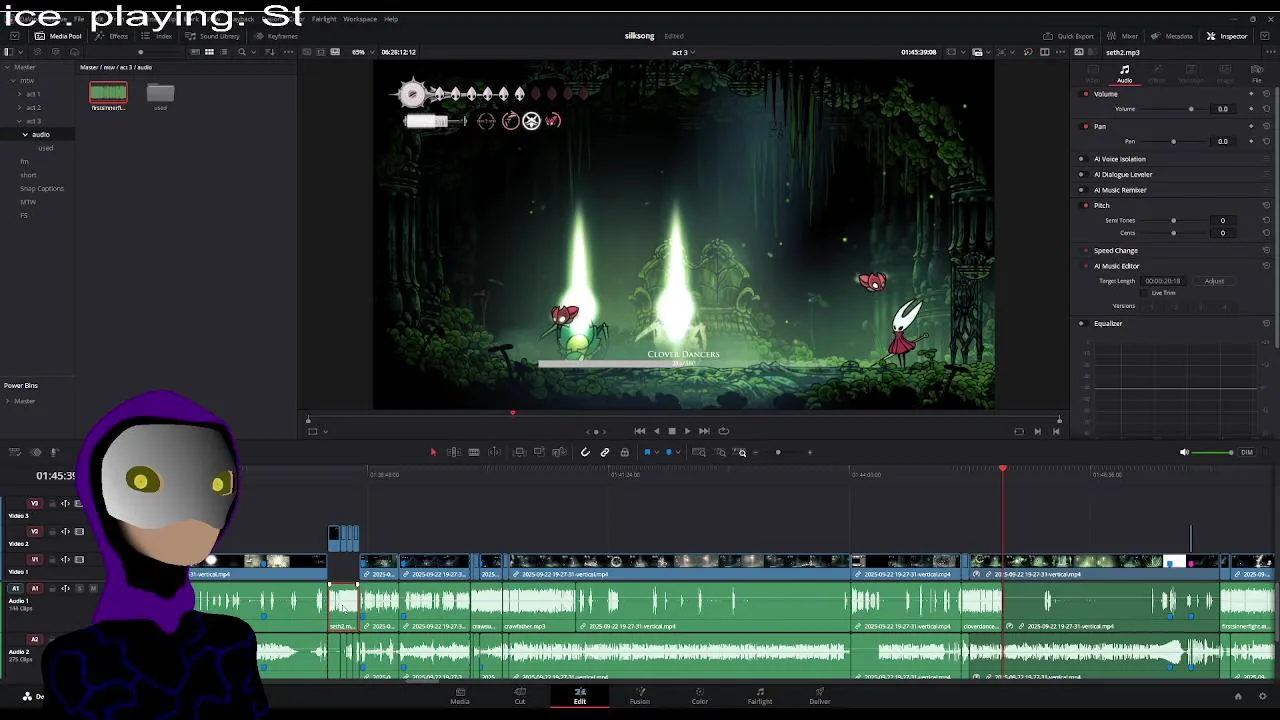Click the Pan slider handle
Viewport: 1280px width, 720px height.
[x=1174, y=142]
